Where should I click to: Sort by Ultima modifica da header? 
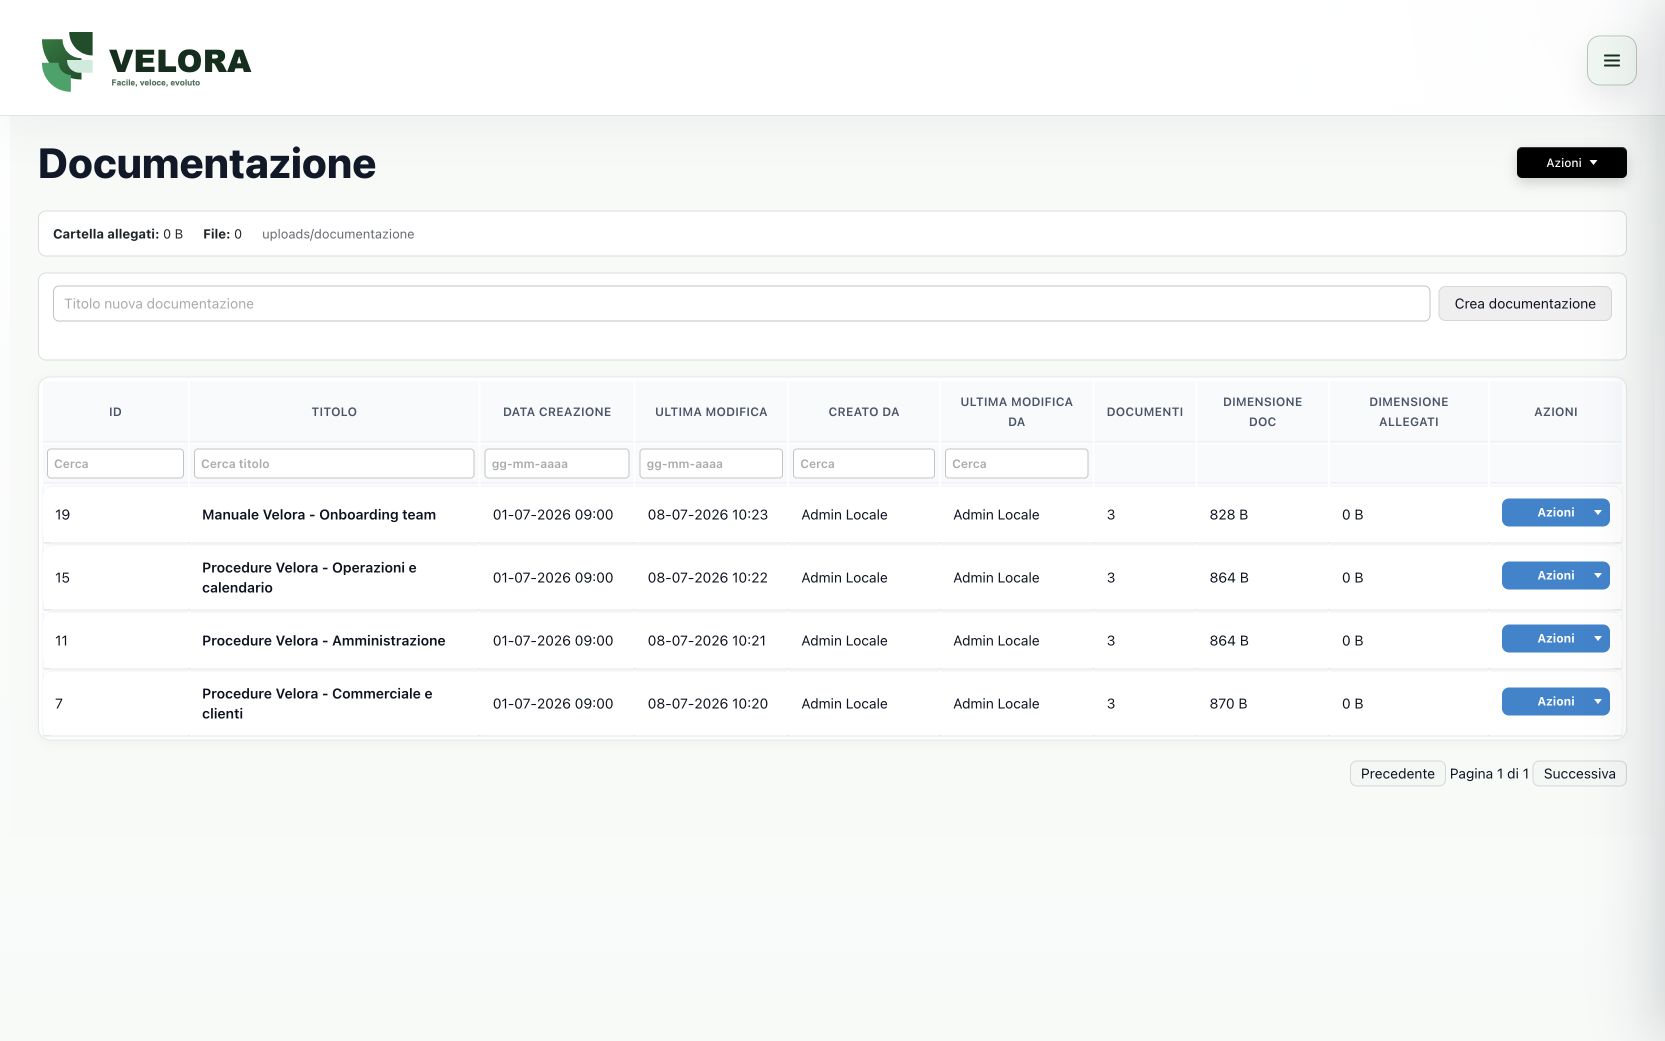coord(1016,412)
